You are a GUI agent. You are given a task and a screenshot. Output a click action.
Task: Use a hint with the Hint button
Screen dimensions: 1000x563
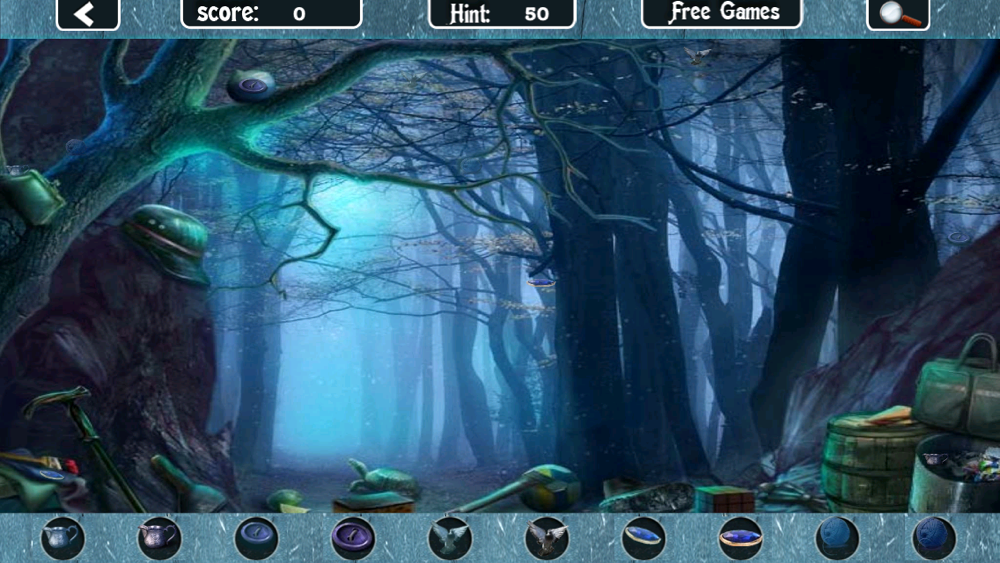[502, 13]
